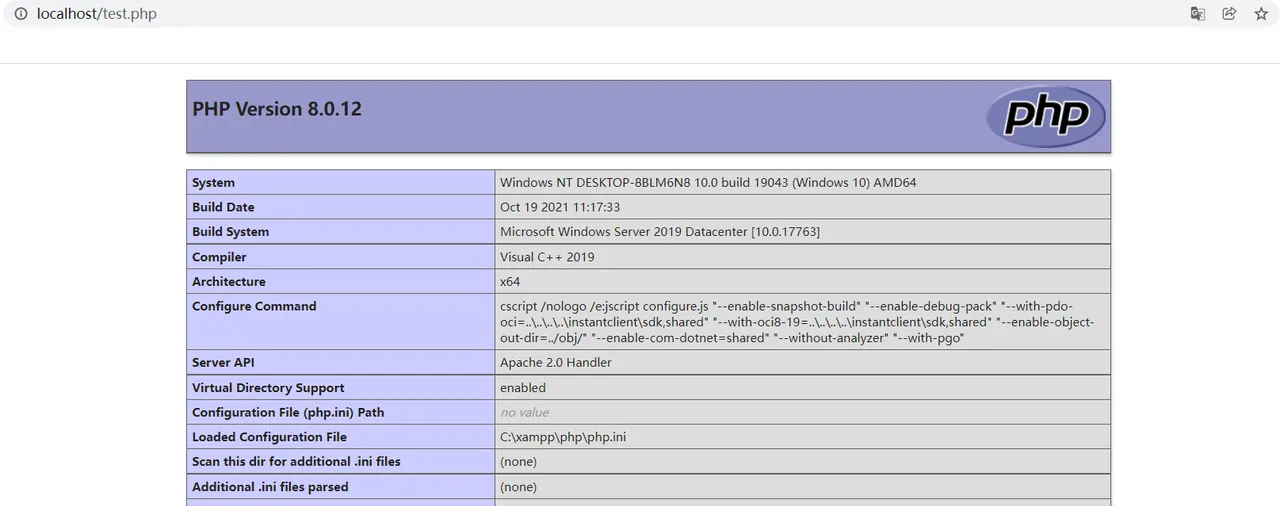Click the Oct 19 2021 11:17:33 value
Image resolution: width=1280 pixels, height=506 pixels.
[560, 207]
